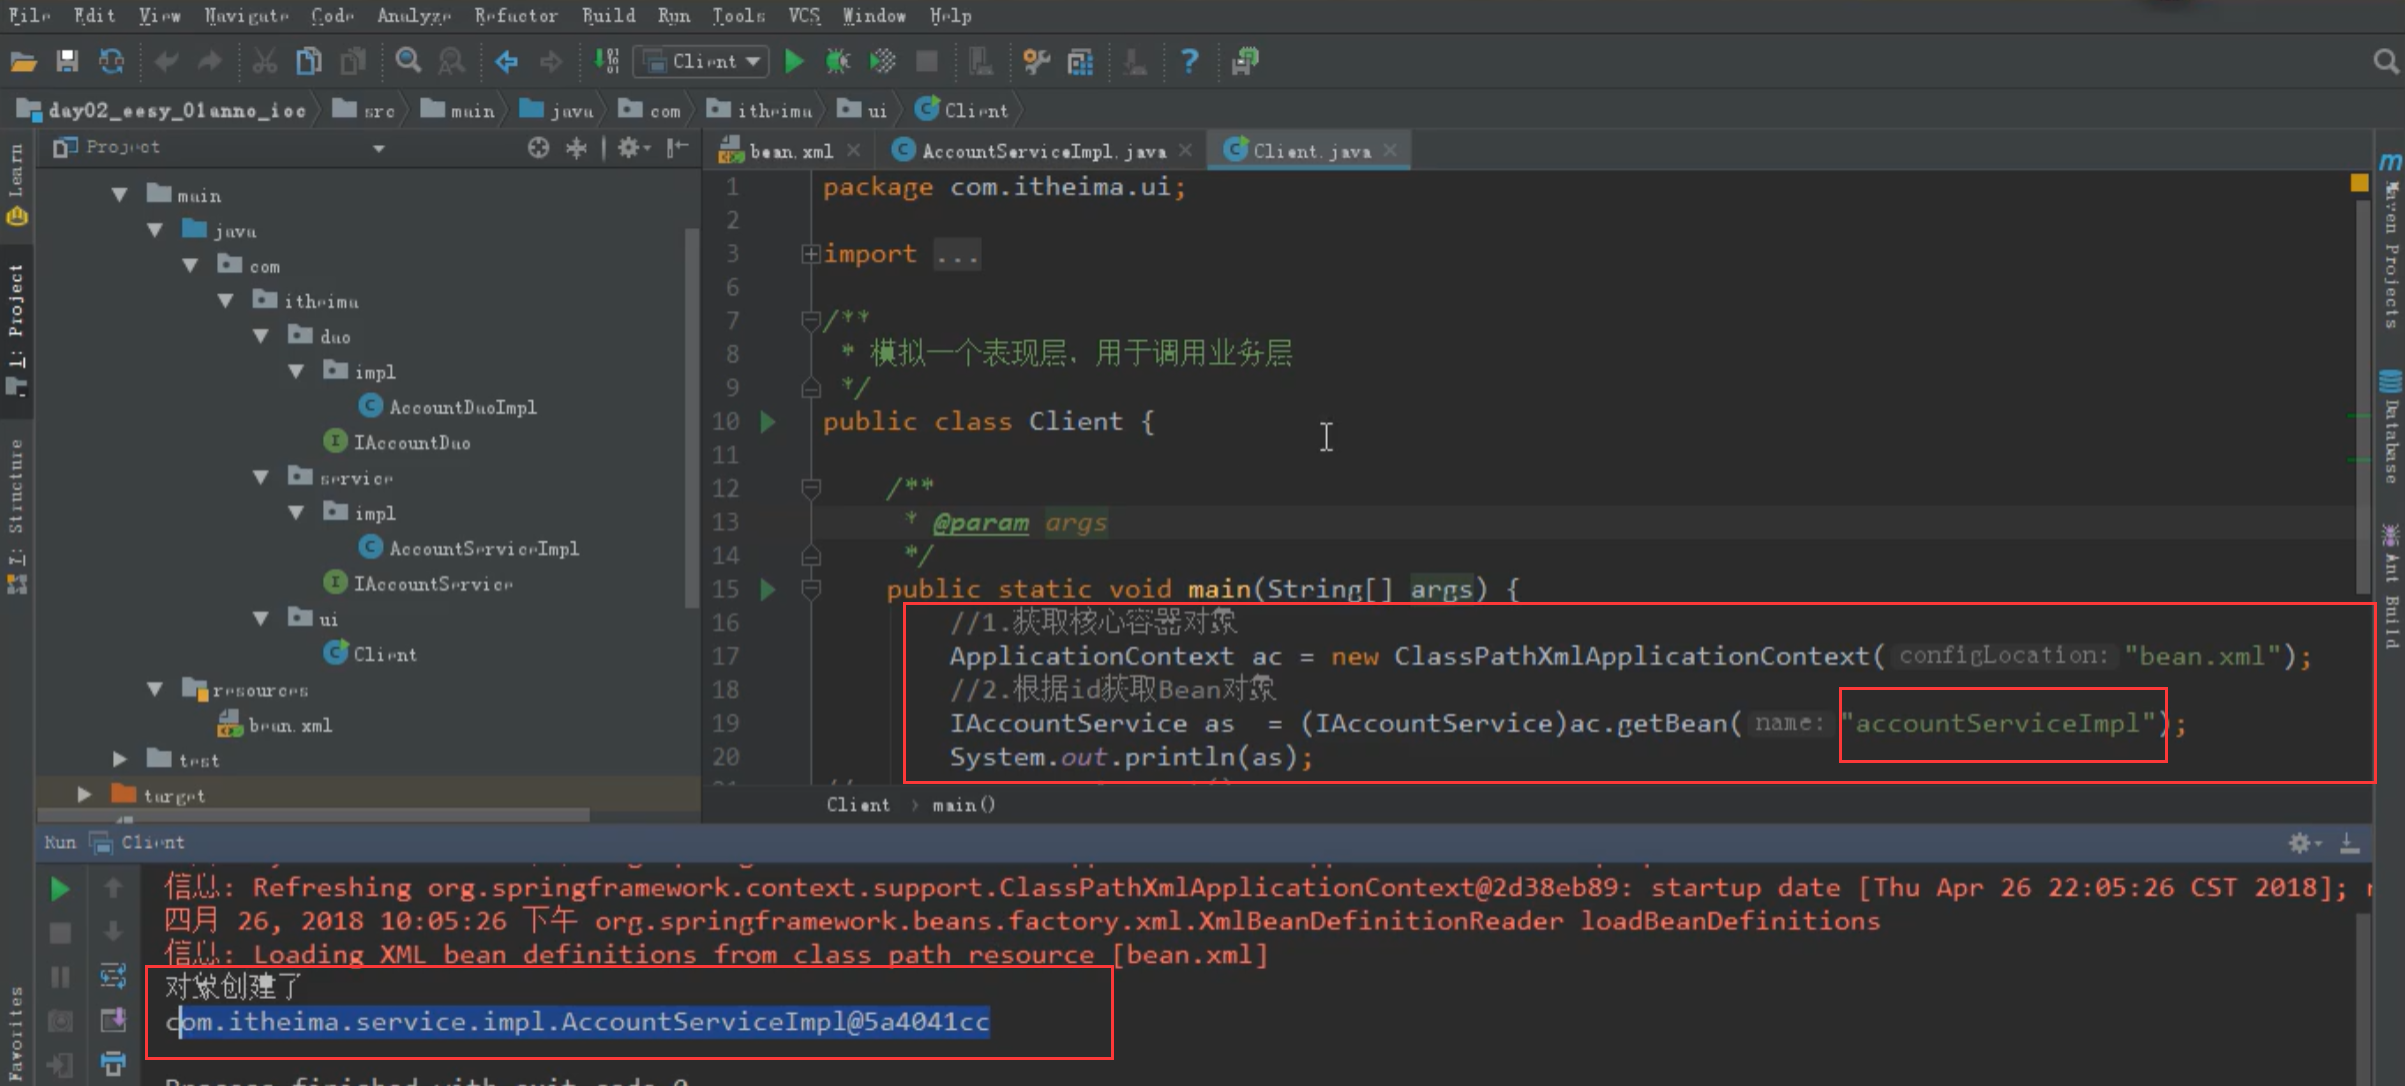
Task: Click the Find magnifier icon in toolbar
Action: pos(408,62)
